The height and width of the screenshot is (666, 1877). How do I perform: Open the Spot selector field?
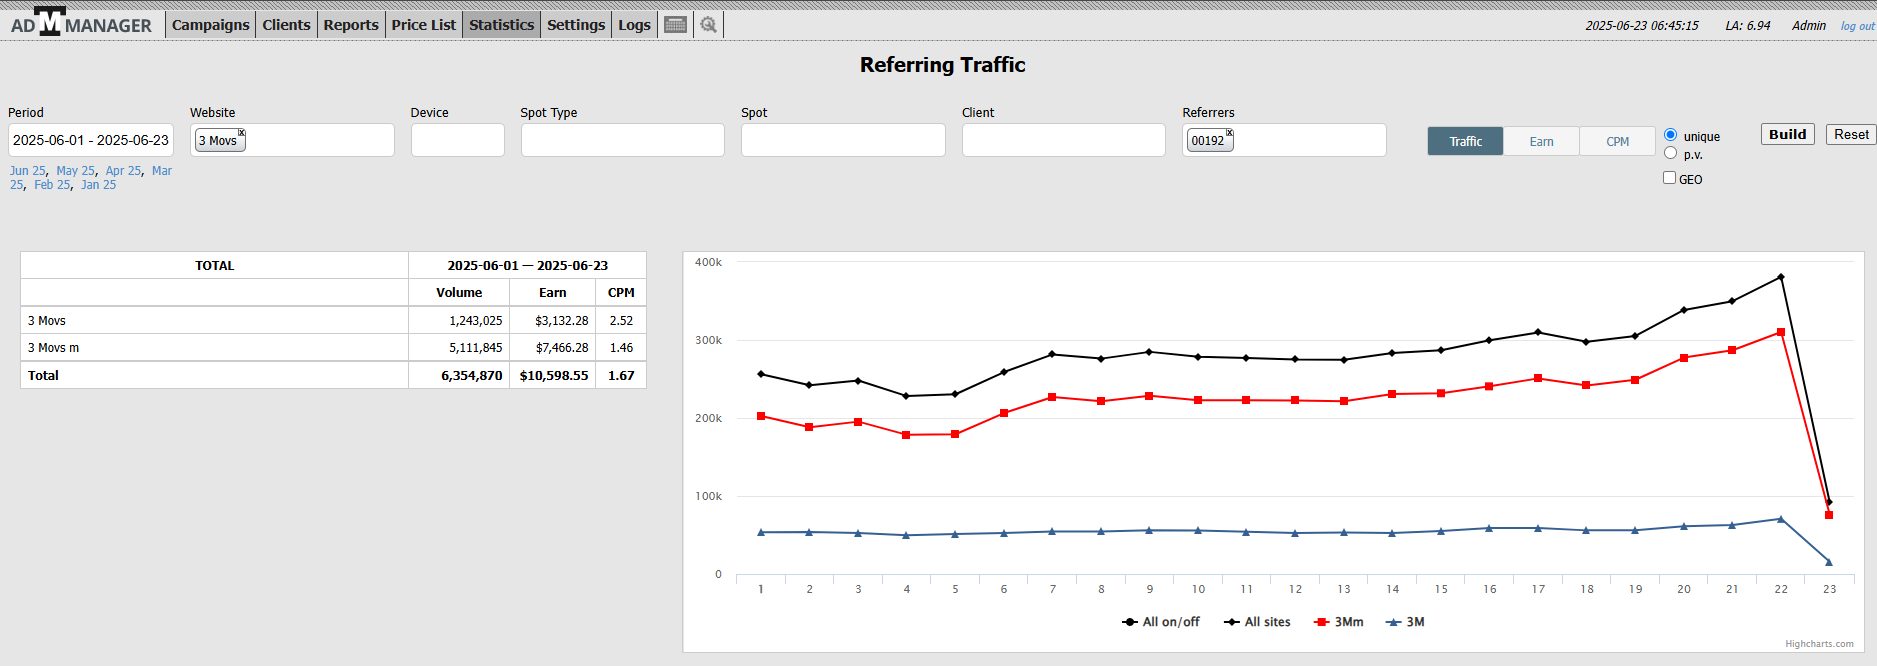tap(843, 140)
